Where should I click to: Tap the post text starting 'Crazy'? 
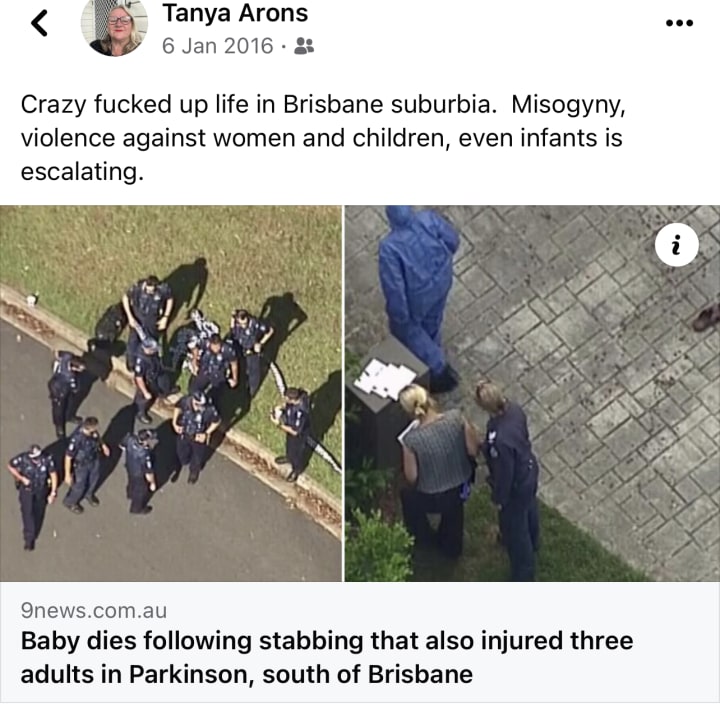pyautogui.click(x=323, y=138)
